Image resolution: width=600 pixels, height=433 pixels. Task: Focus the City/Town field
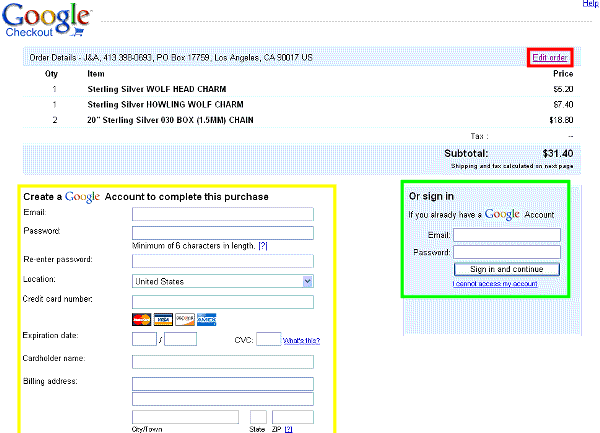click(x=185, y=417)
